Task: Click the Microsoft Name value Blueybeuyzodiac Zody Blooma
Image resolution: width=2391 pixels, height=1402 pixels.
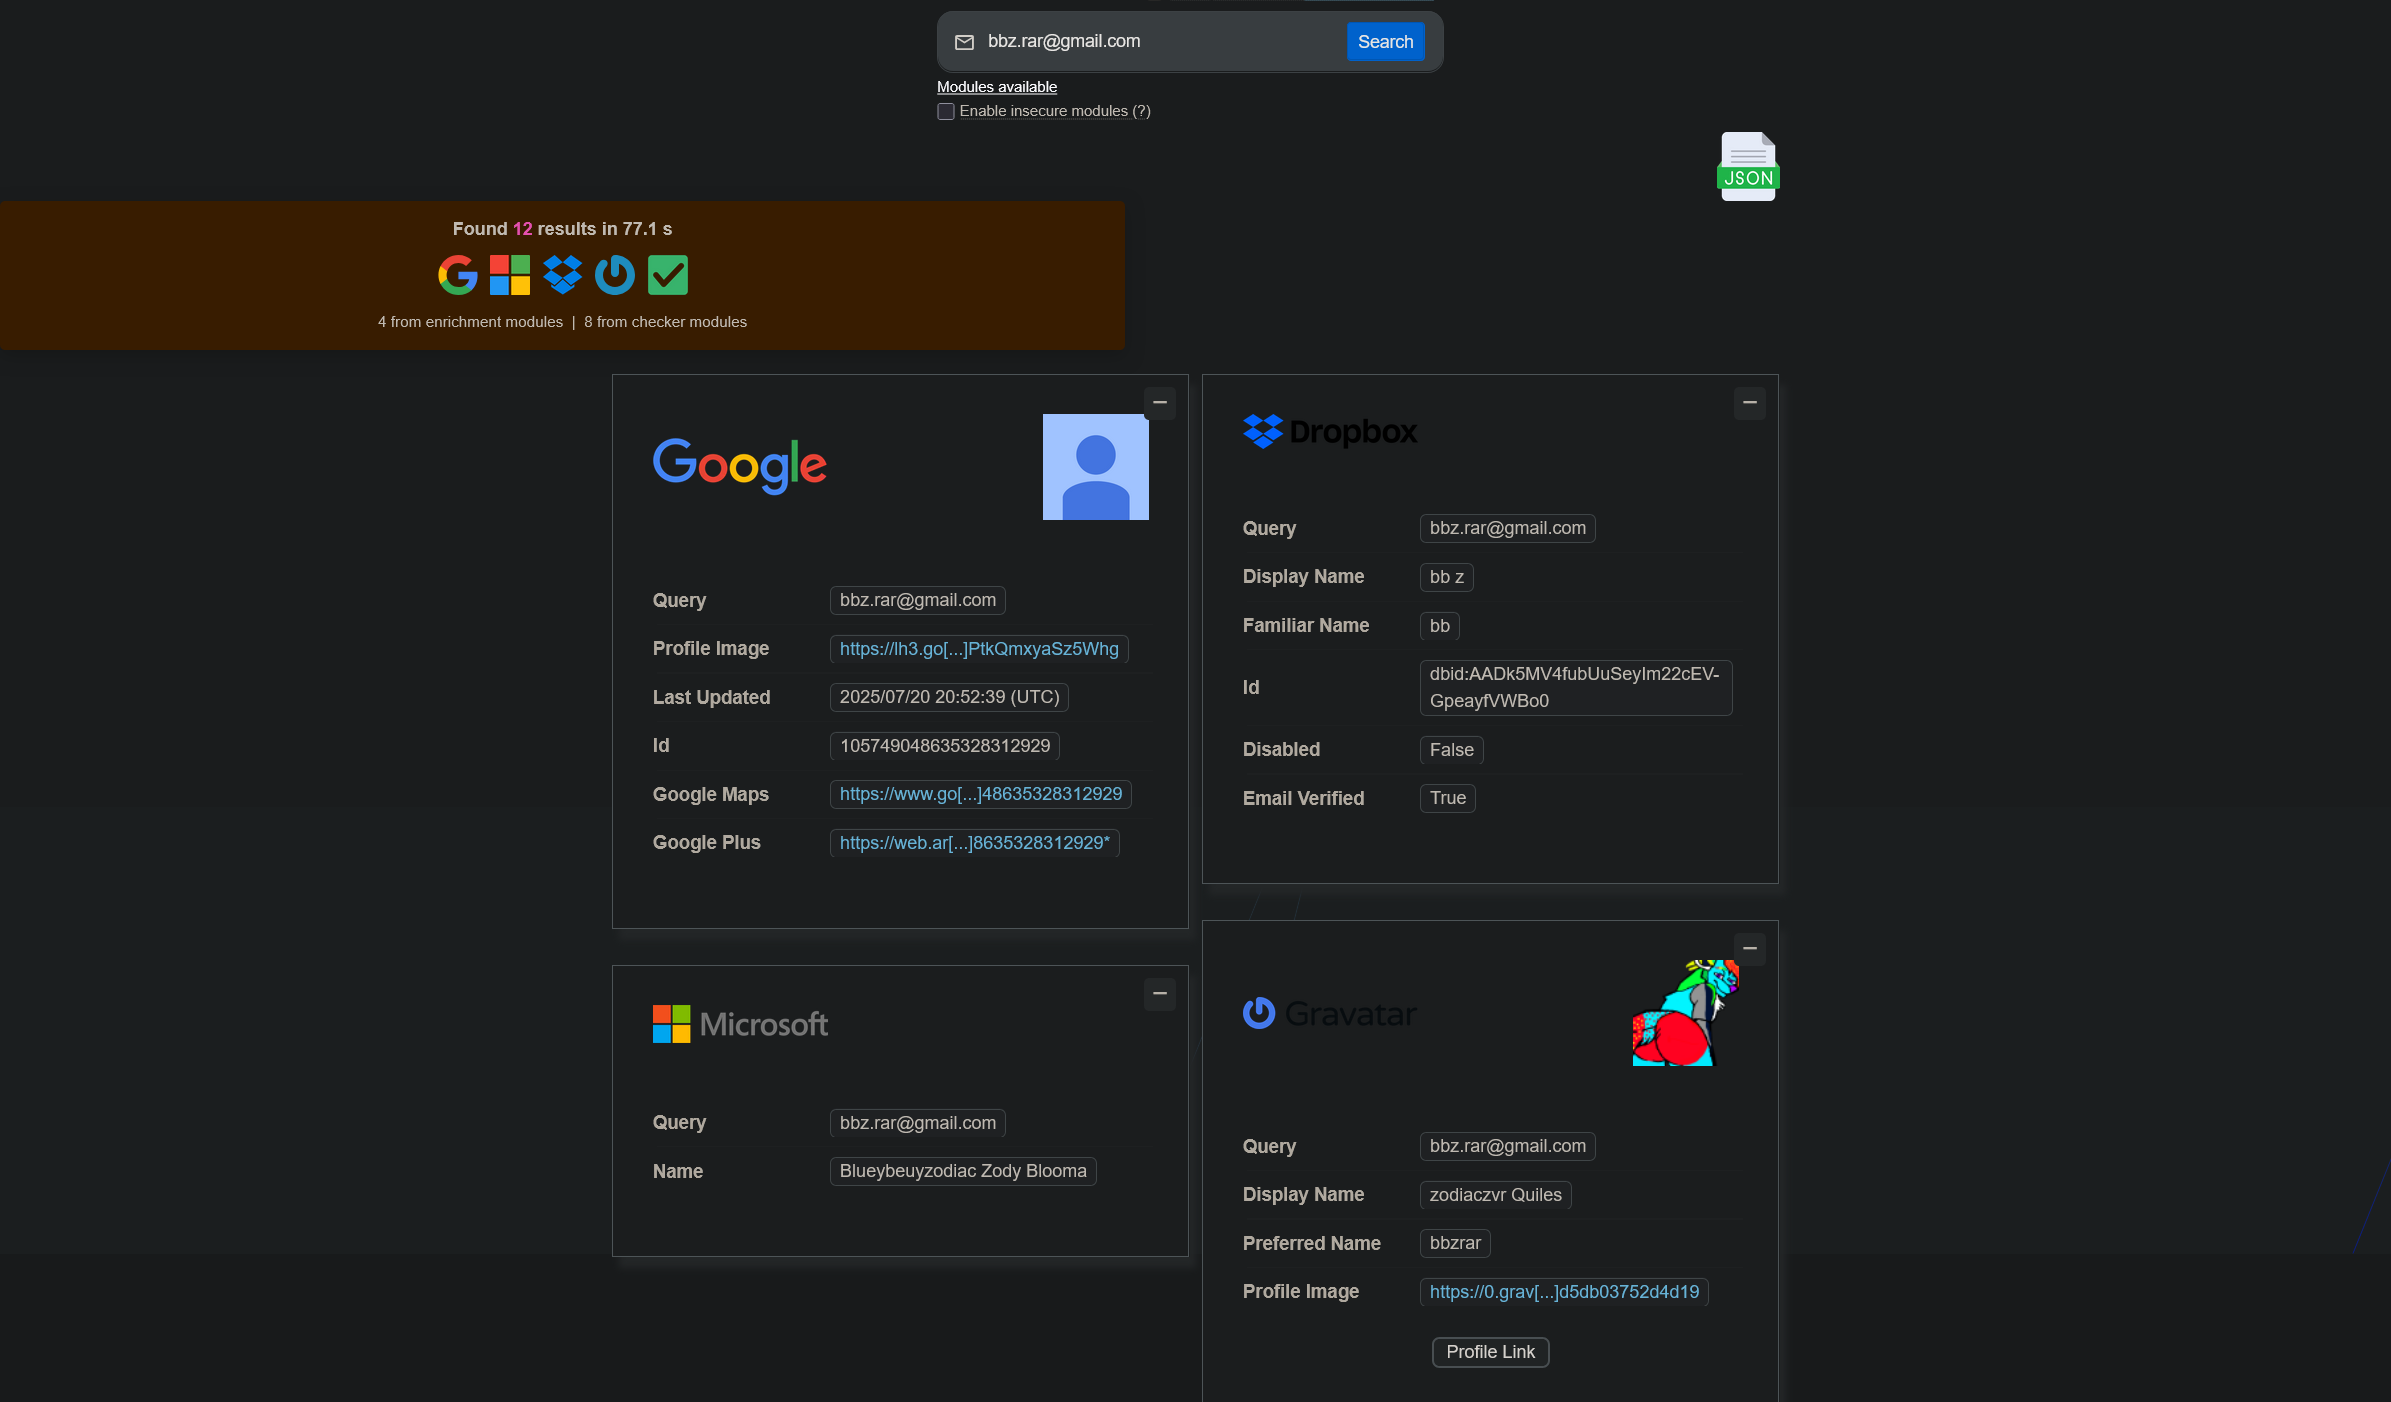Action: [963, 1171]
